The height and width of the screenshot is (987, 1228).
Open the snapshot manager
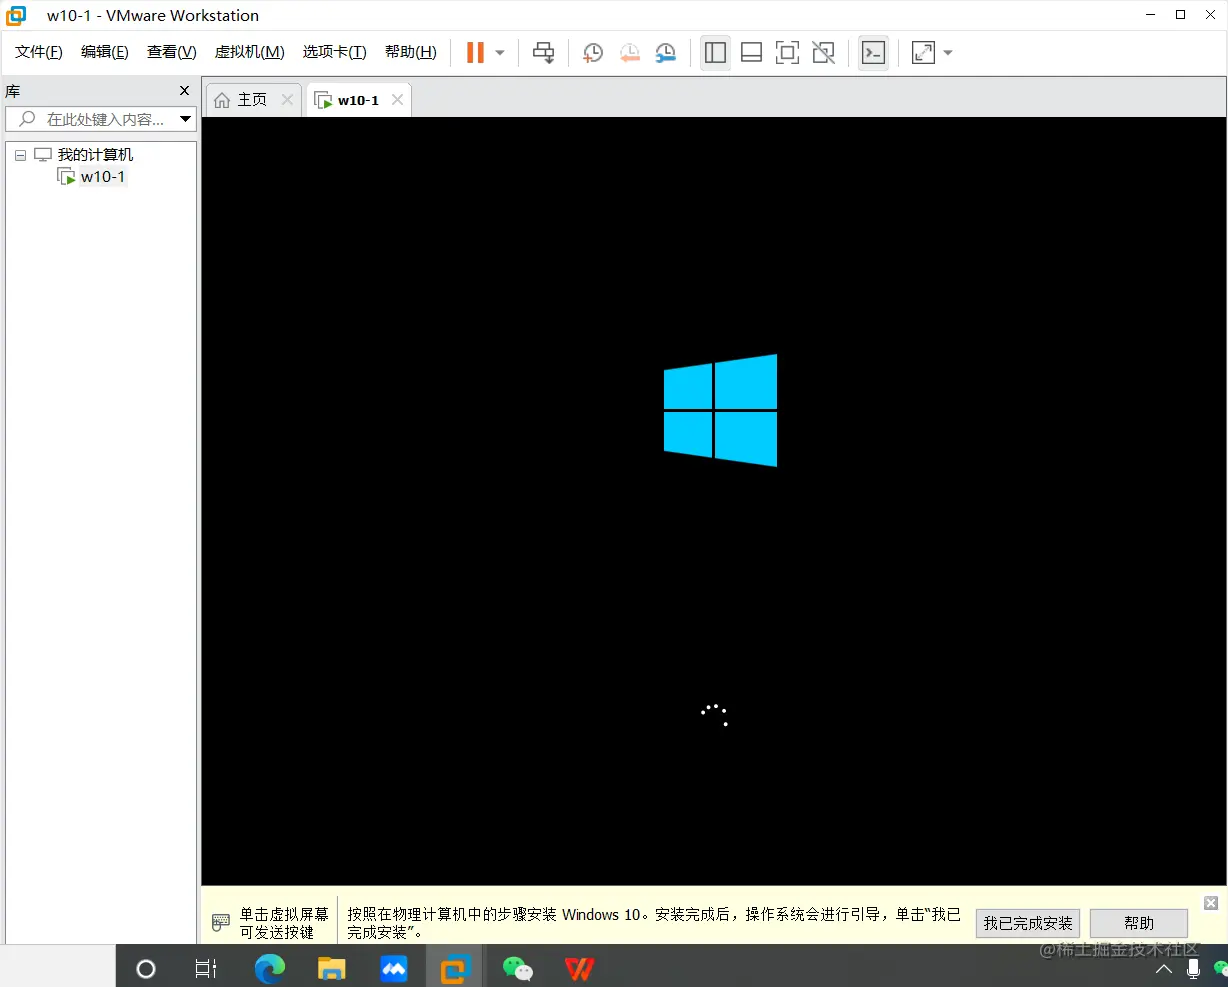(x=665, y=53)
